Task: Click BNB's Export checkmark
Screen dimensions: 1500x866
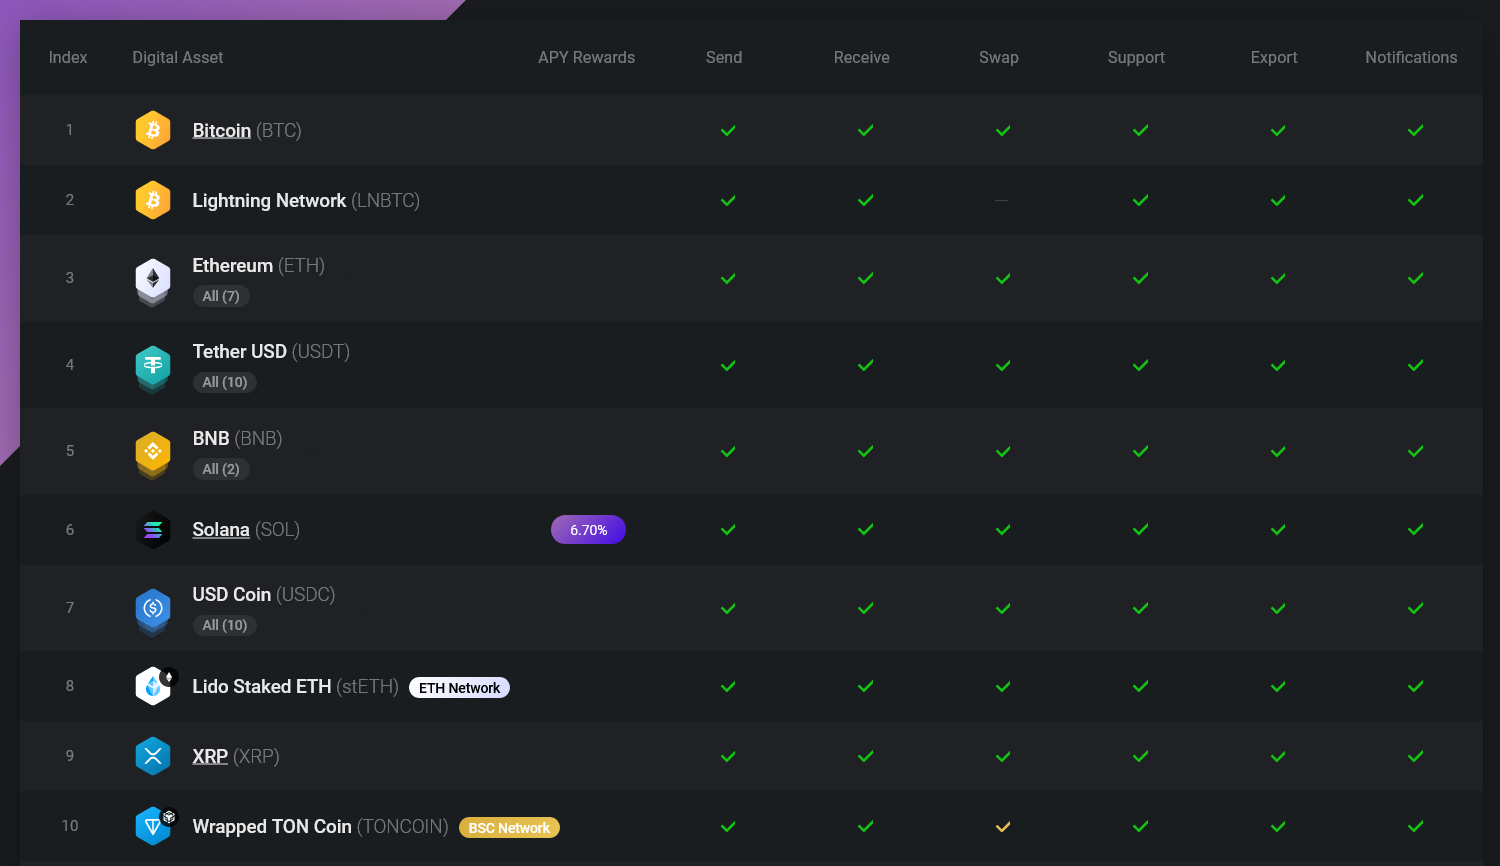Action: (x=1278, y=451)
